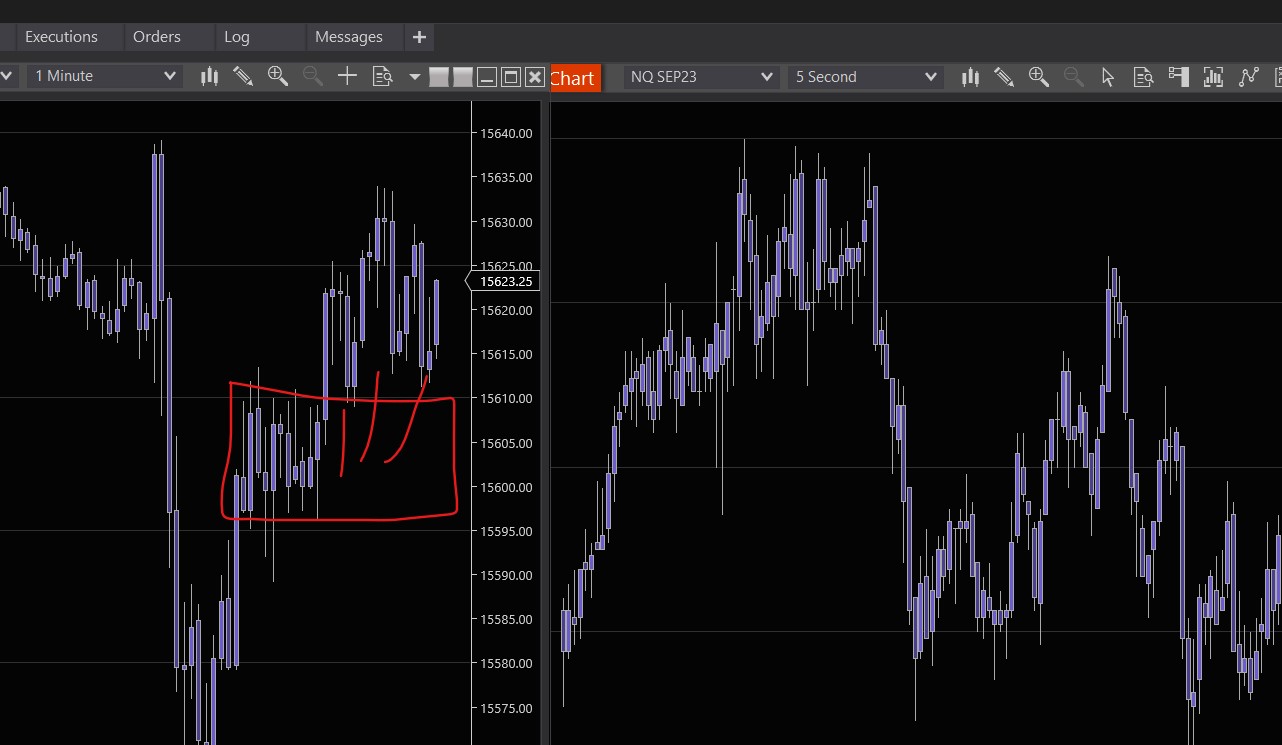Click the first gray square button beside the window controls
The width and height of the screenshot is (1282, 745).
(x=439, y=77)
